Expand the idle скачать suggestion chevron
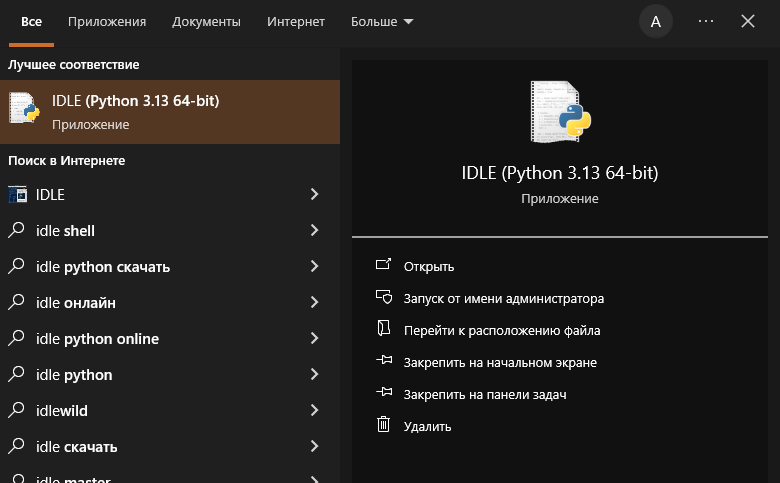 click(314, 446)
